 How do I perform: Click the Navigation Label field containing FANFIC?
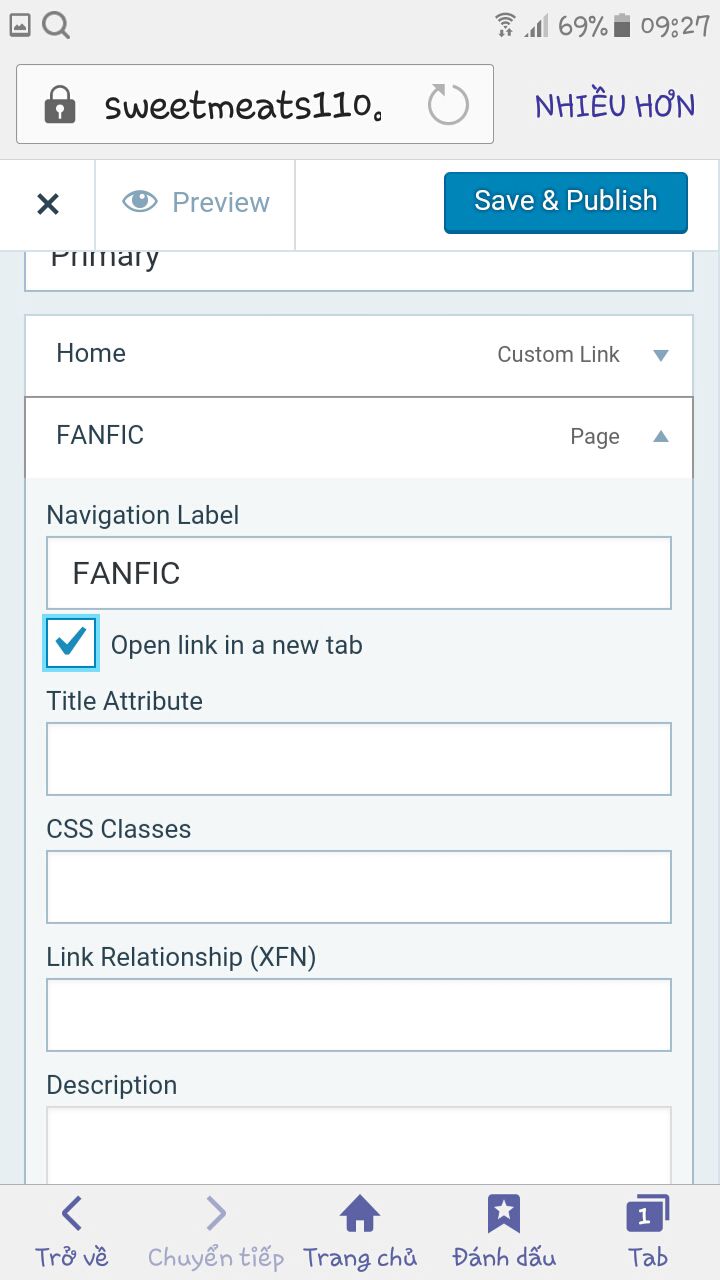click(x=359, y=573)
